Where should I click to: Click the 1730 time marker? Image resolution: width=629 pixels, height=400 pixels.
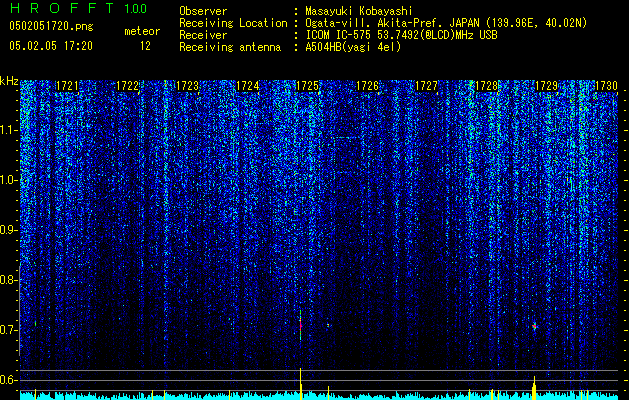pos(606,86)
